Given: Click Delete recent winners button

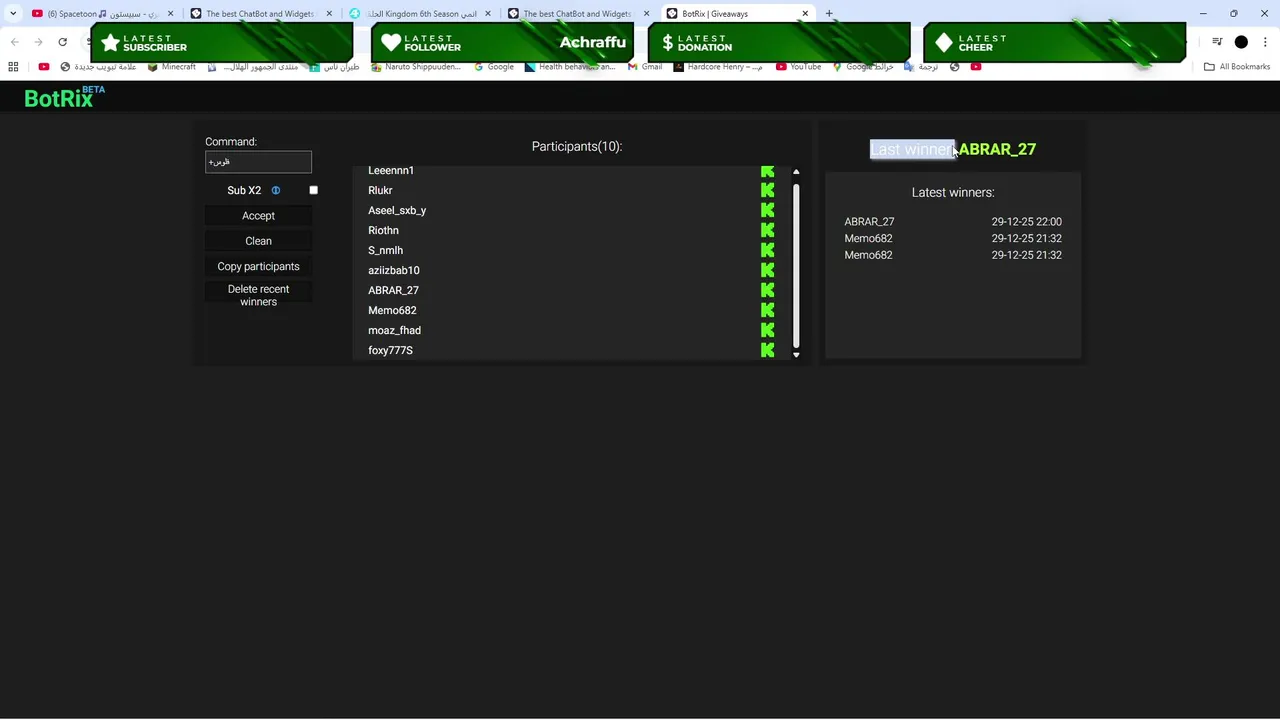Looking at the screenshot, I should tap(258, 295).
